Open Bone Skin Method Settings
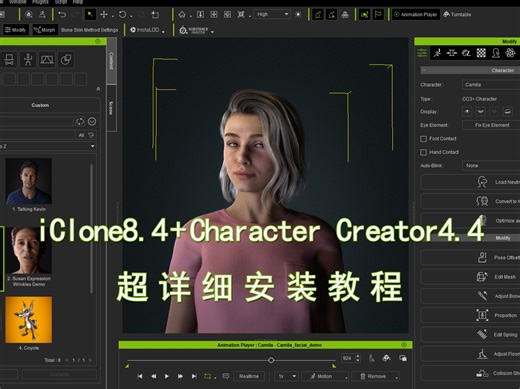Image resolution: width=520 pixels, height=389 pixels. 90,30
